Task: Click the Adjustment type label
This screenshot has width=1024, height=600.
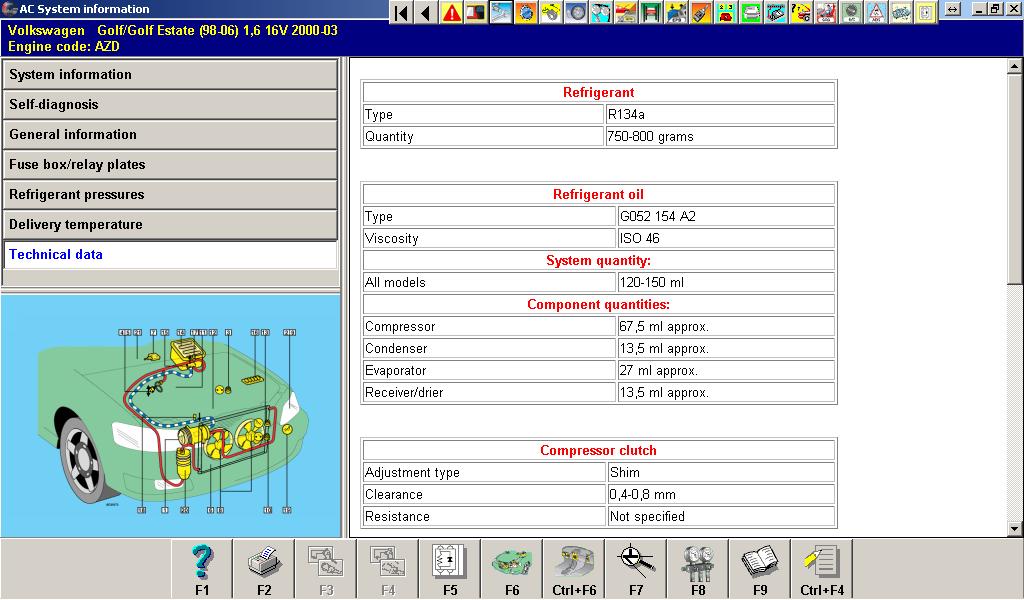Action: [485, 472]
